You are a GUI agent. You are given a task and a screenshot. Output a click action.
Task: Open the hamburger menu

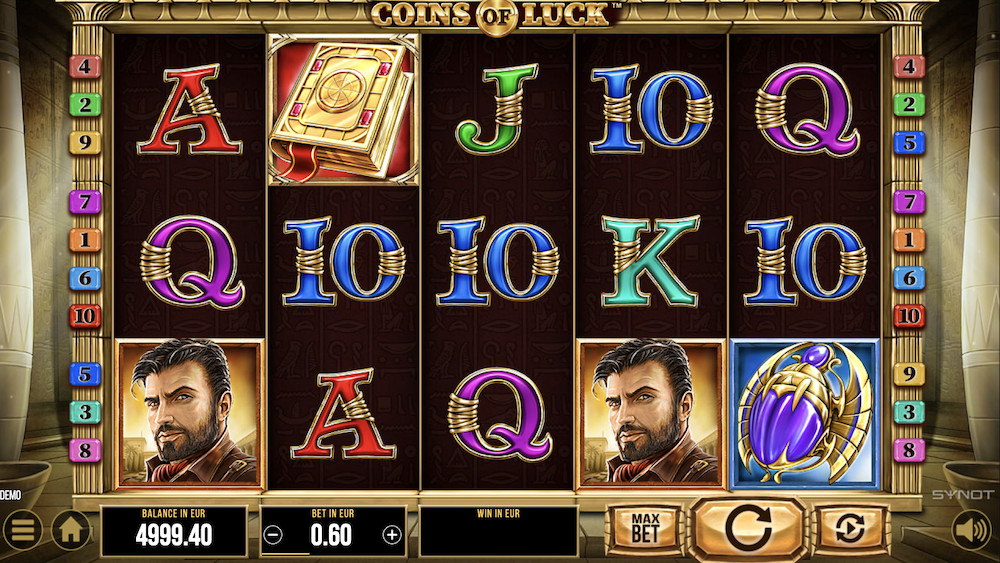pos(23,530)
